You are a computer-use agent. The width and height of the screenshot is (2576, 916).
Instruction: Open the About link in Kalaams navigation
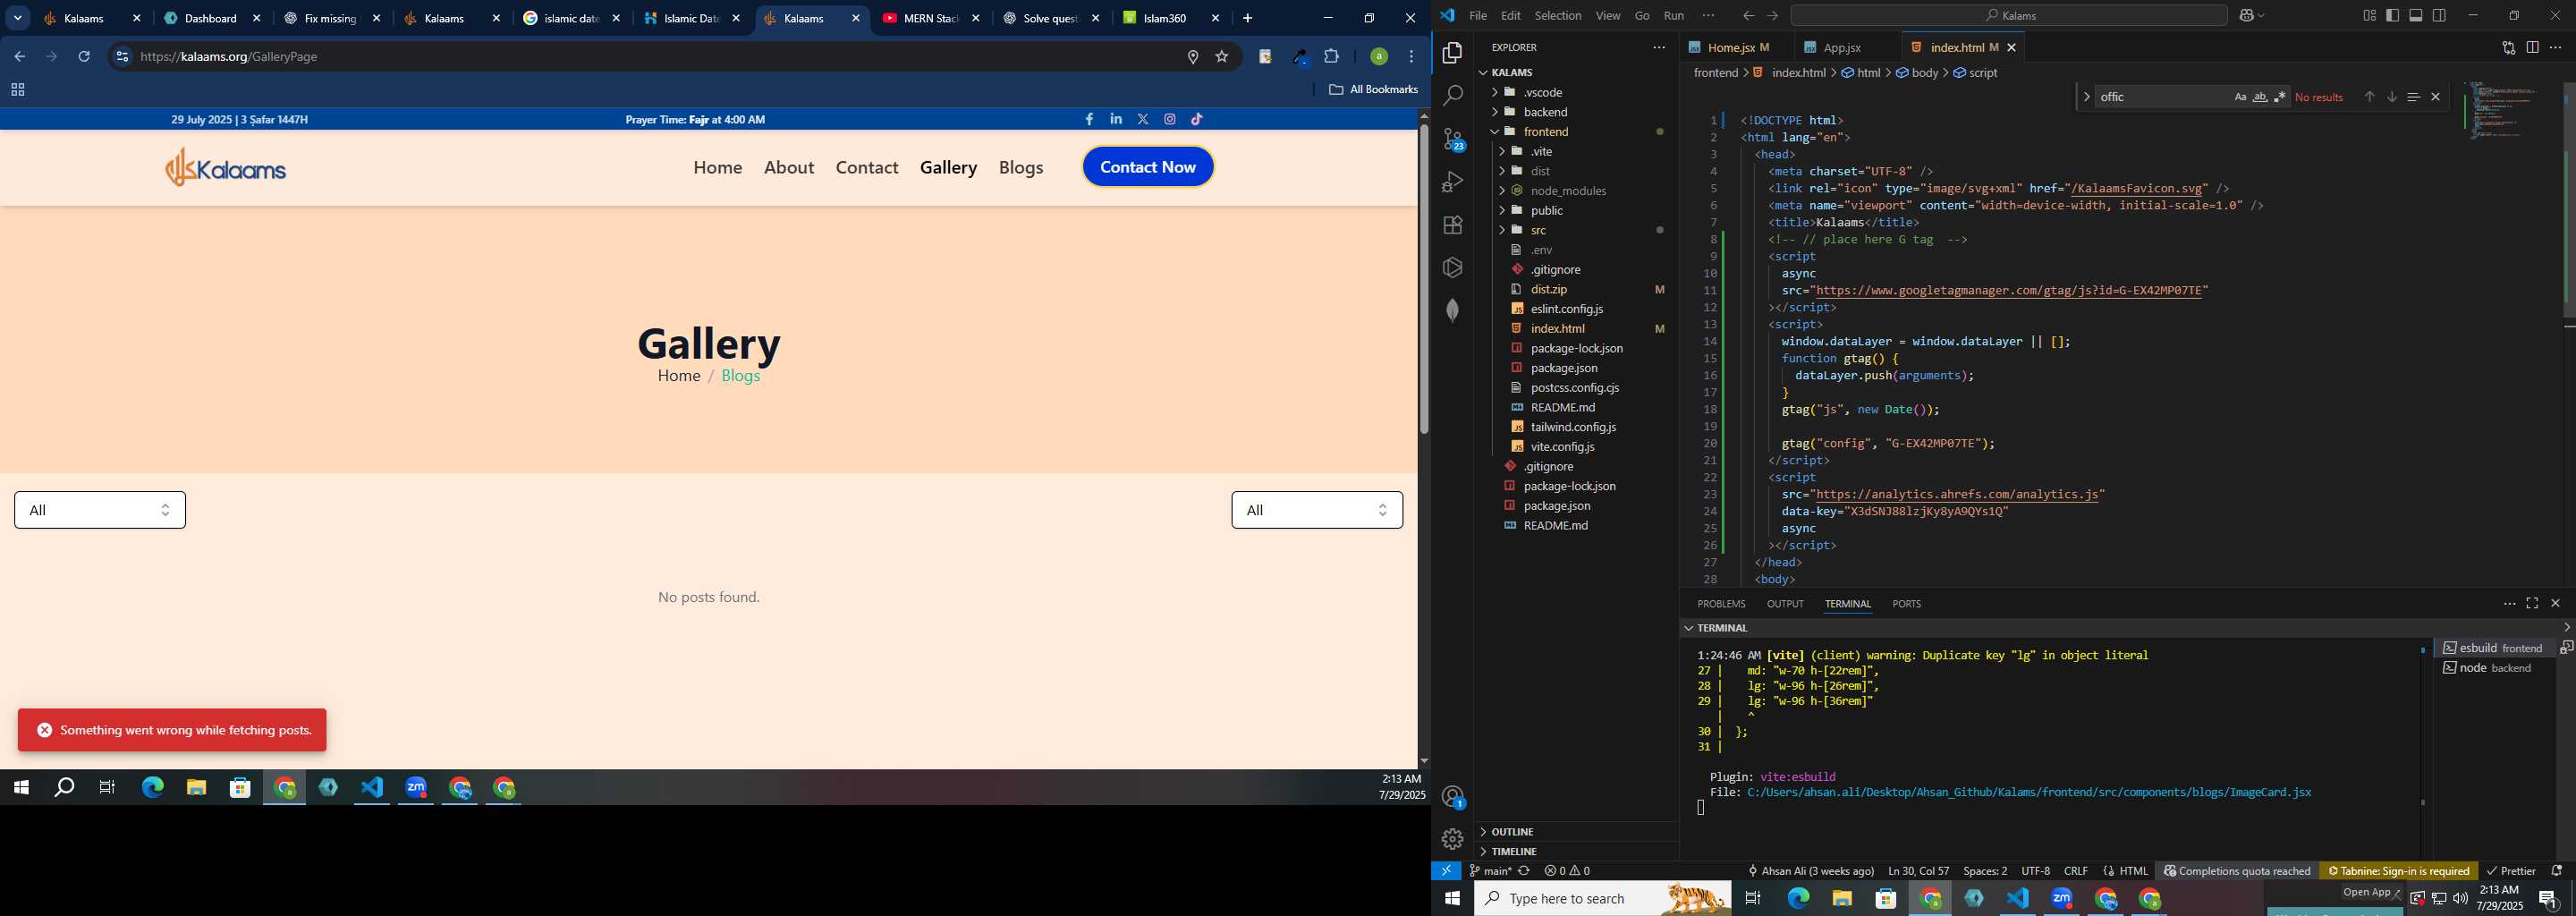click(789, 168)
